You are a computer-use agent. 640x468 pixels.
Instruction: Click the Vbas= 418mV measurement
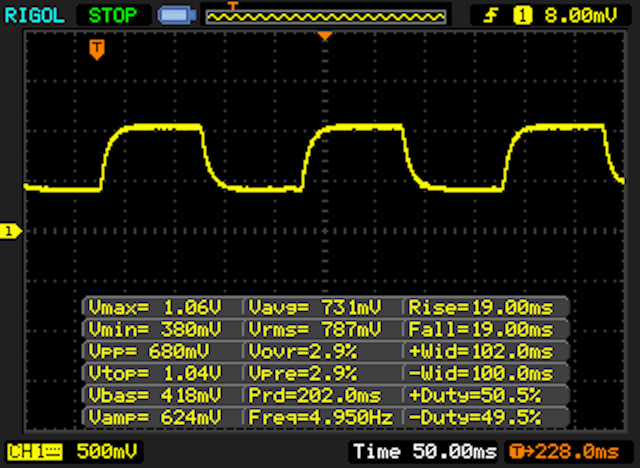pyautogui.click(x=155, y=395)
